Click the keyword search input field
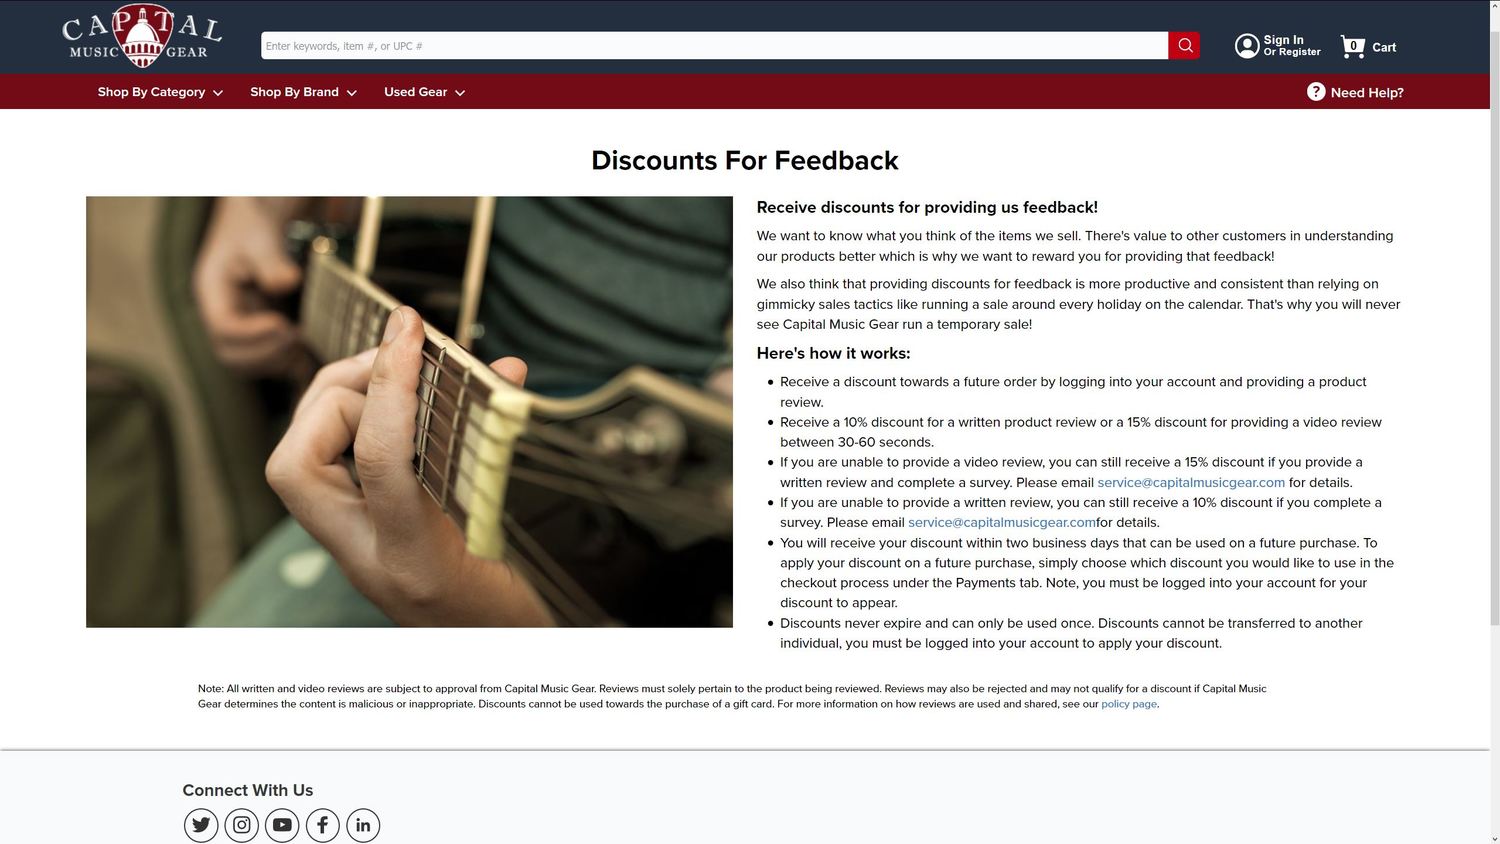Screen dimensions: 1500x844 (715, 46)
